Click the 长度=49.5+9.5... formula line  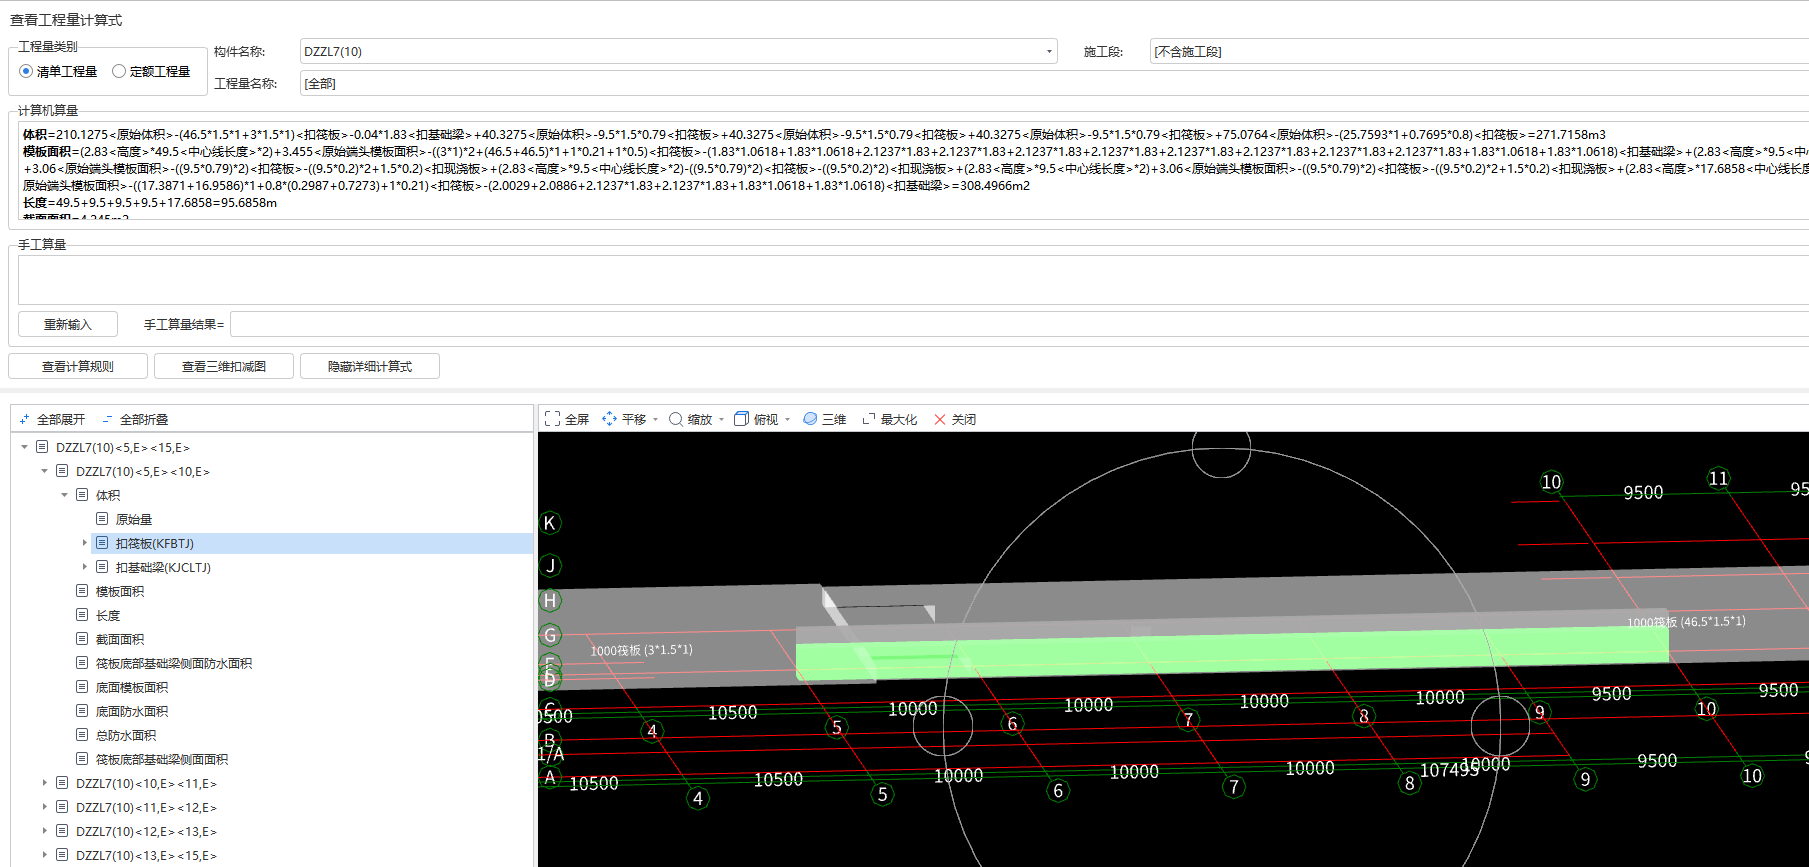pyautogui.click(x=150, y=202)
